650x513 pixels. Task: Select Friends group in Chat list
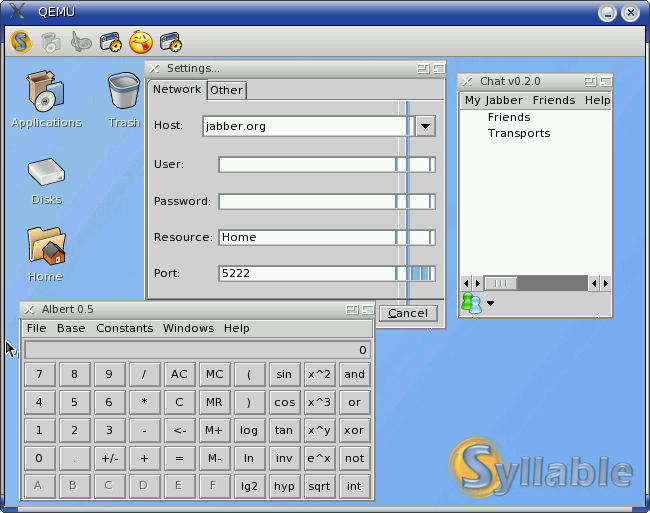pyautogui.click(x=509, y=117)
